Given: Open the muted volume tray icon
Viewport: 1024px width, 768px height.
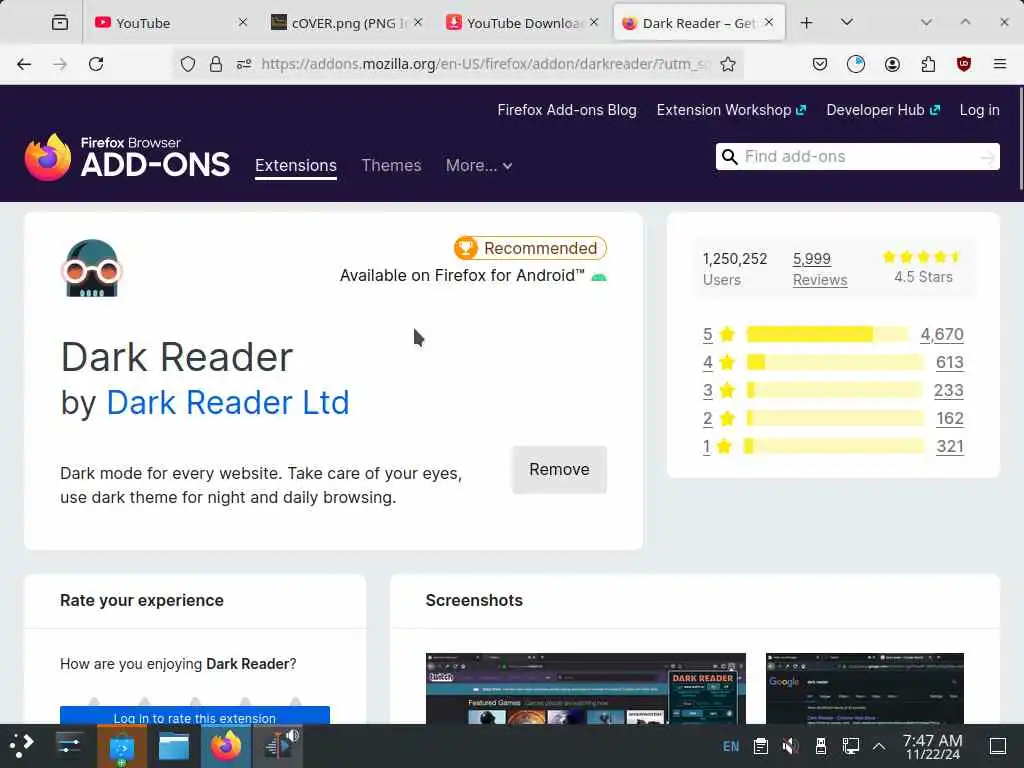Looking at the screenshot, I should pyautogui.click(x=790, y=746).
